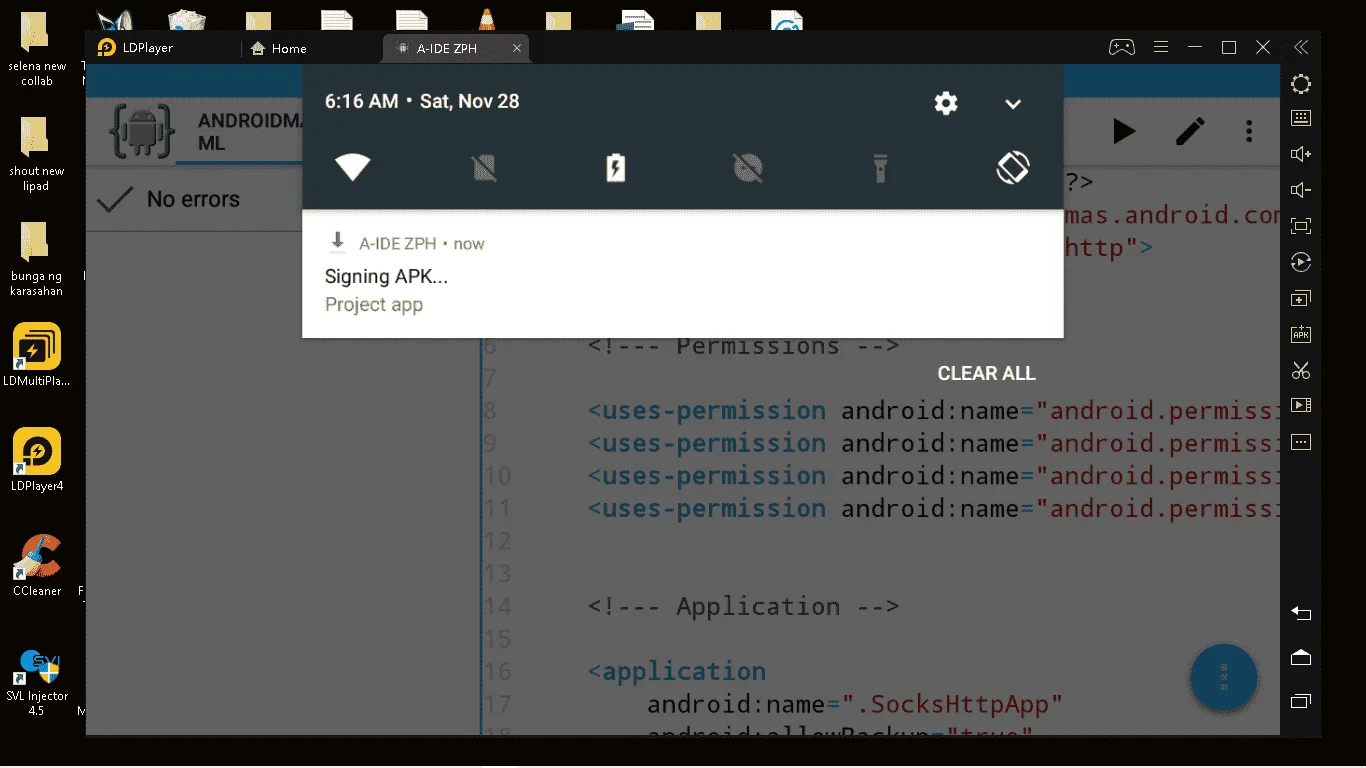Open LDPlayer settings gear in the sidebar

tap(1301, 84)
